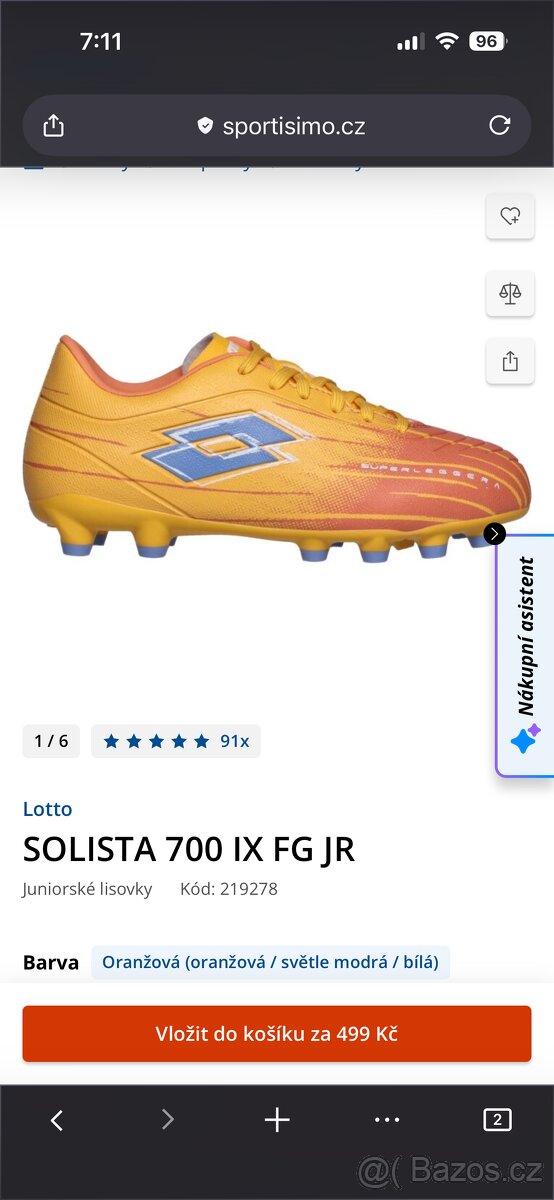This screenshot has width=554, height=1200.
Task: Compare product using the scales icon
Action: 510,293
